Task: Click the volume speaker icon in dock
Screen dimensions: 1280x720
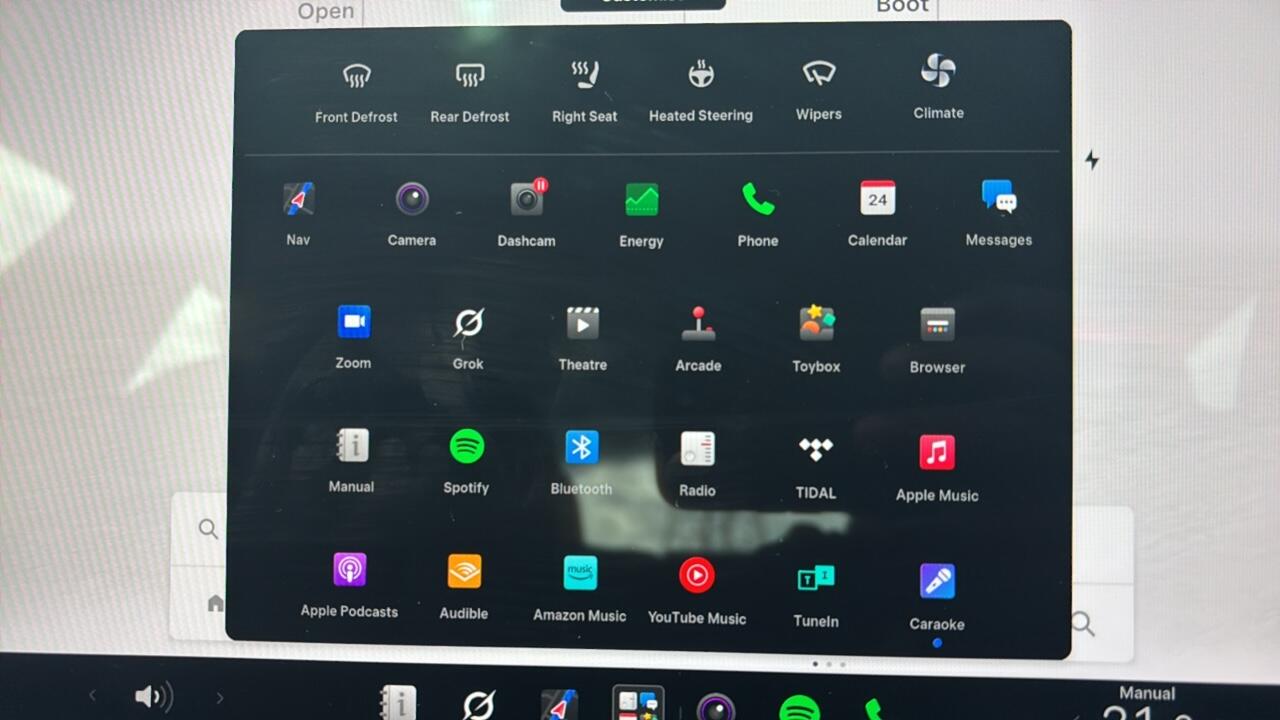Action: [153, 696]
